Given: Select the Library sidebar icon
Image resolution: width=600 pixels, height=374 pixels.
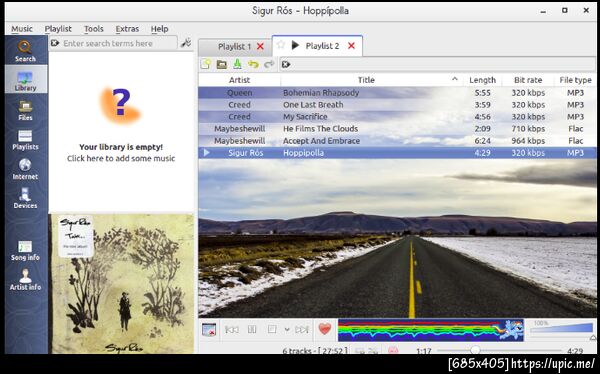Looking at the screenshot, I should click(25, 79).
